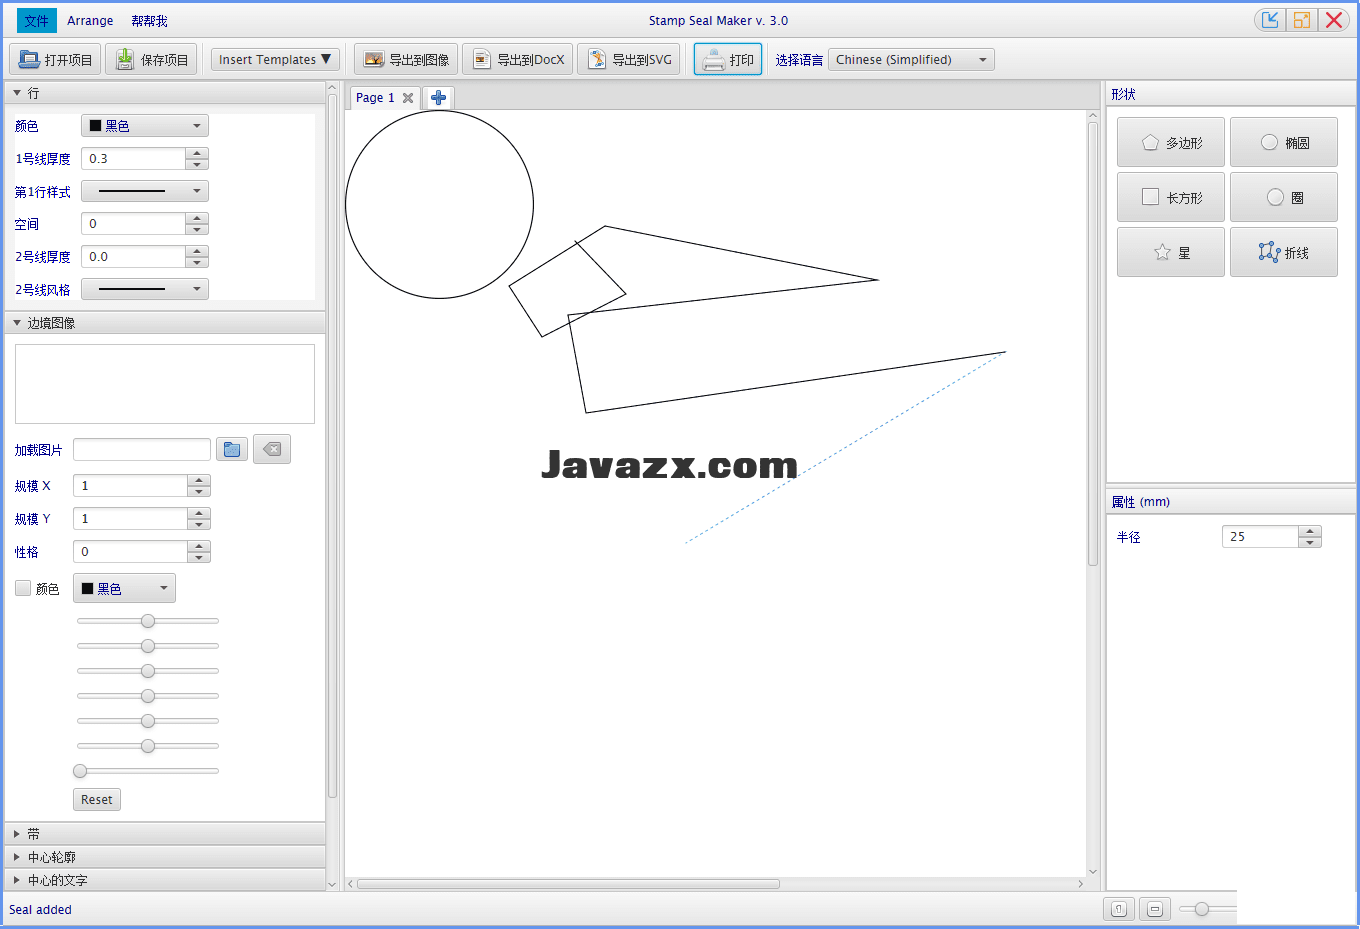Add an 椭圆 ellipse shape
This screenshot has height=929, width=1360.
1284,143
